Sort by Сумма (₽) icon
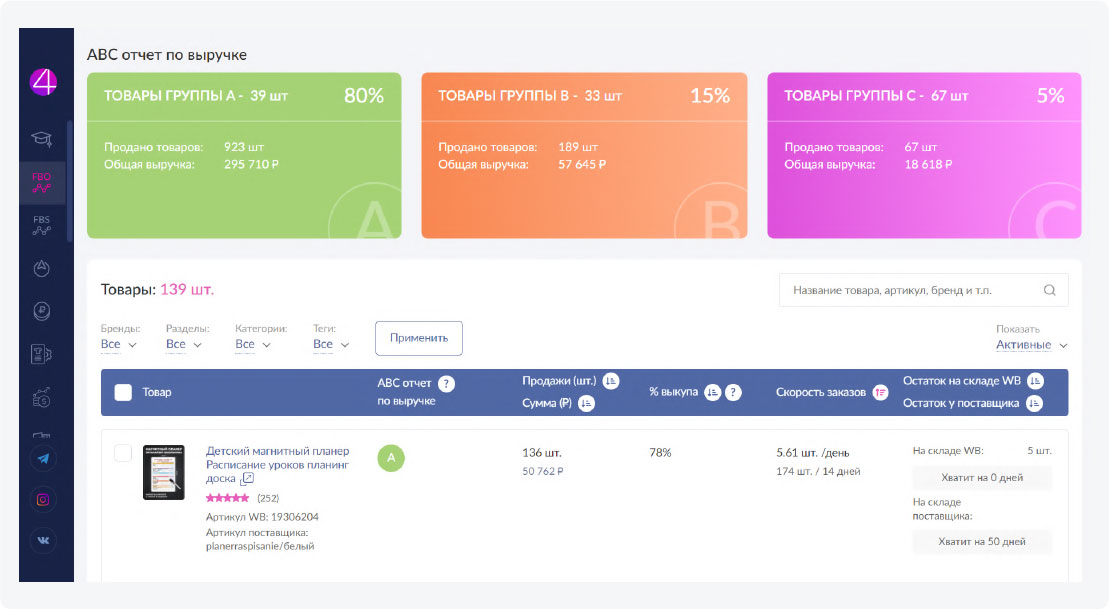1109x609 pixels. coord(586,403)
